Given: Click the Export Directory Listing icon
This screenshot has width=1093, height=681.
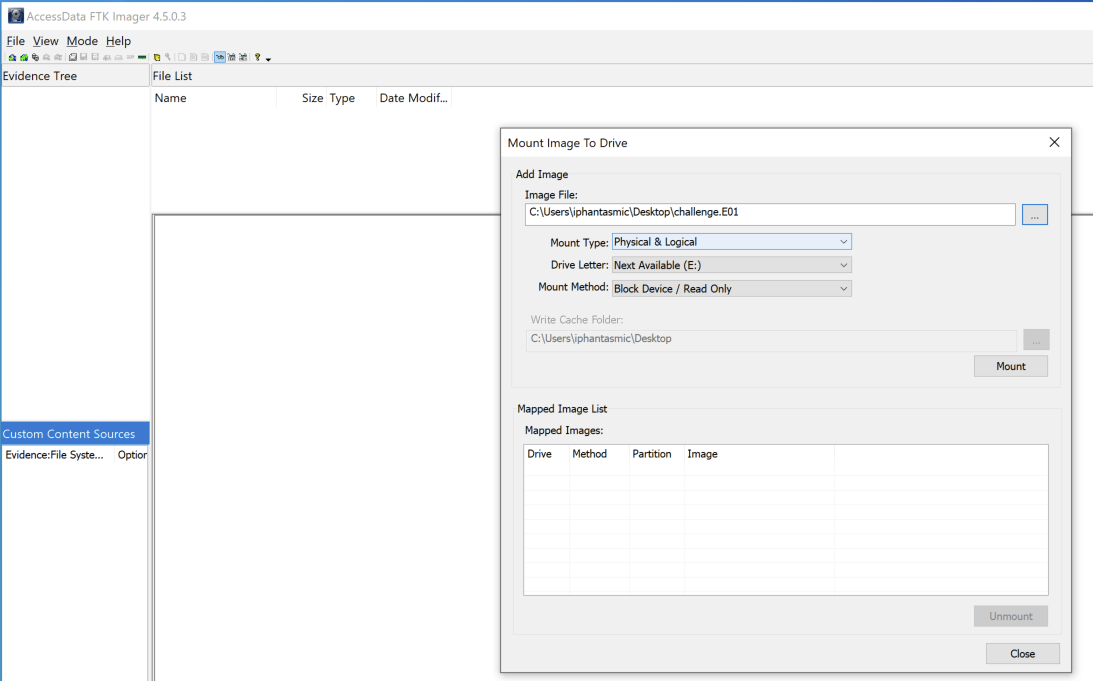Looking at the screenshot, I should point(205,57).
